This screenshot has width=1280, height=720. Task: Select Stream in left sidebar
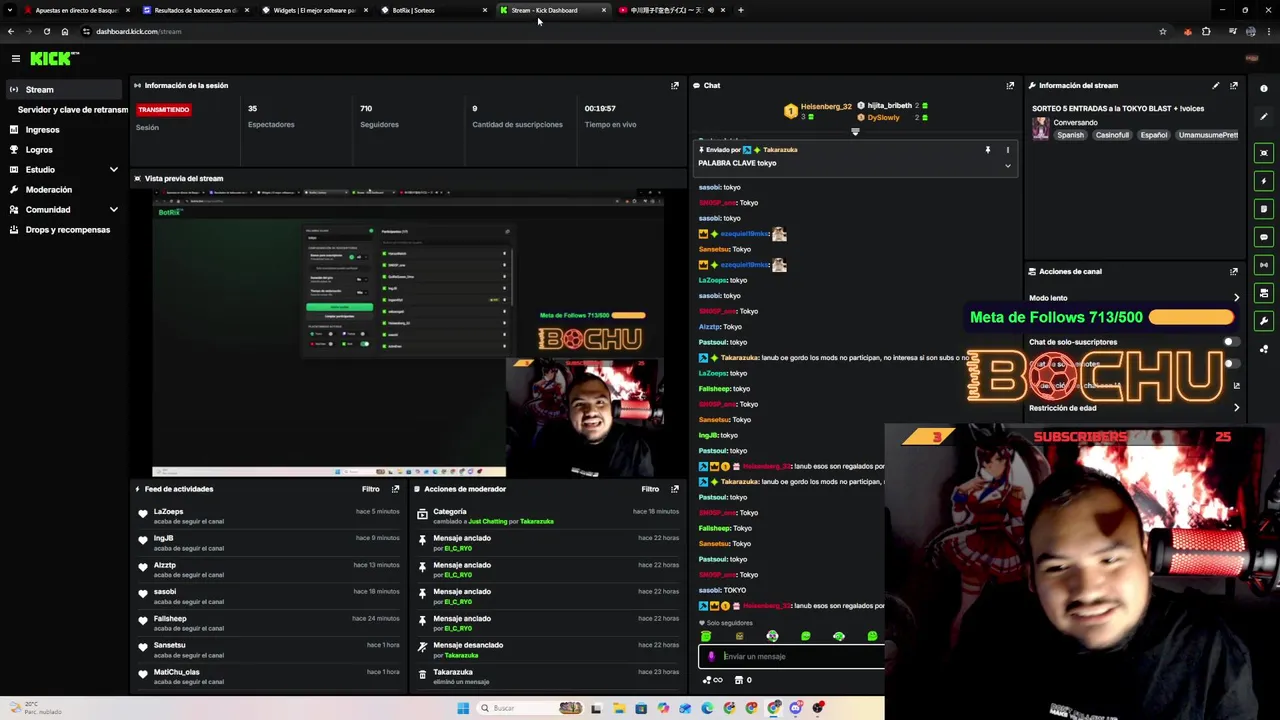pos(62,90)
